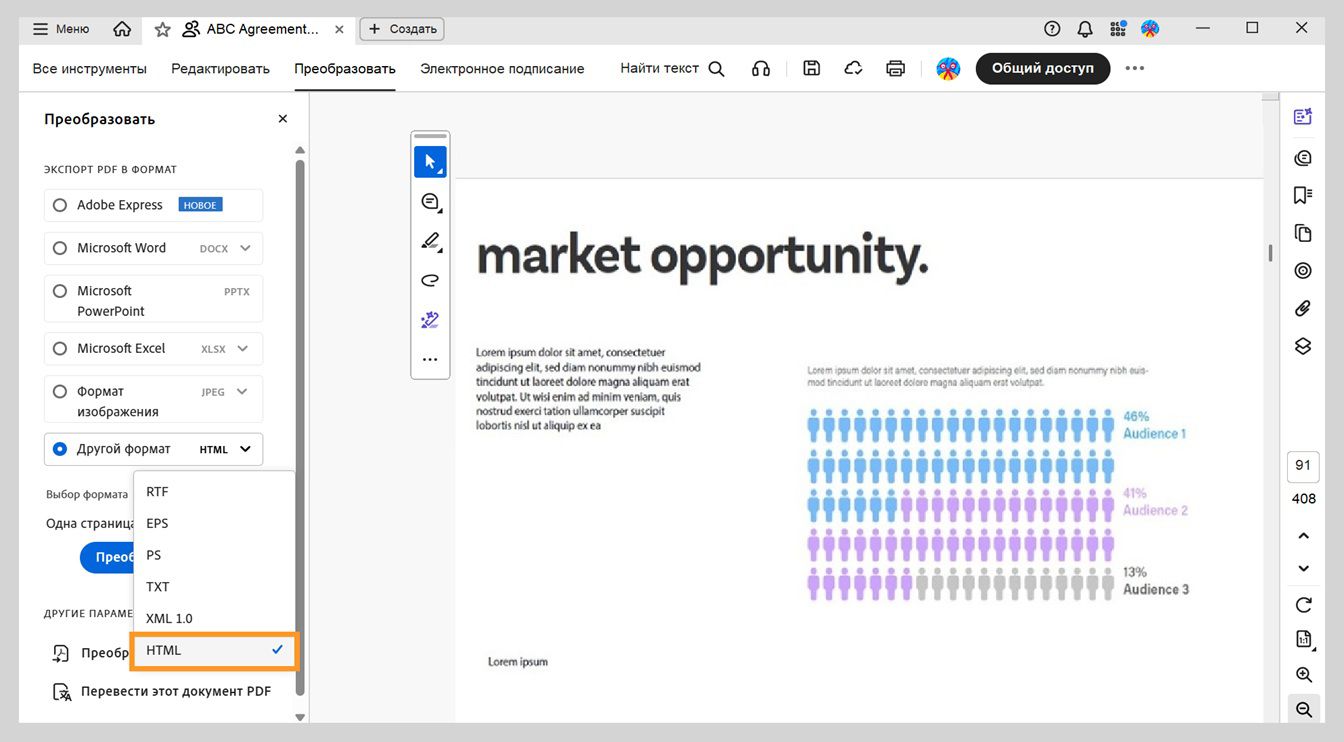Choose XML 1.0 from the format list
Screen dimensions: 1344x742
pos(214,619)
